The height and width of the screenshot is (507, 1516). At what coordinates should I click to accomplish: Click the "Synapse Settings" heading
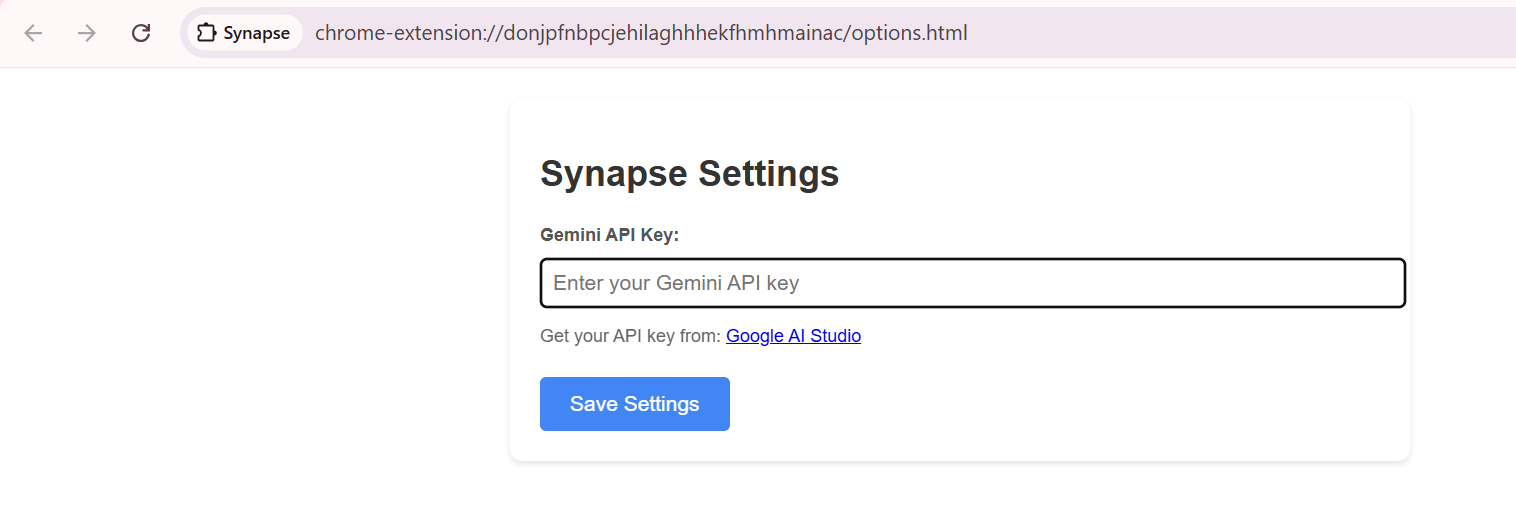(x=689, y=174)
